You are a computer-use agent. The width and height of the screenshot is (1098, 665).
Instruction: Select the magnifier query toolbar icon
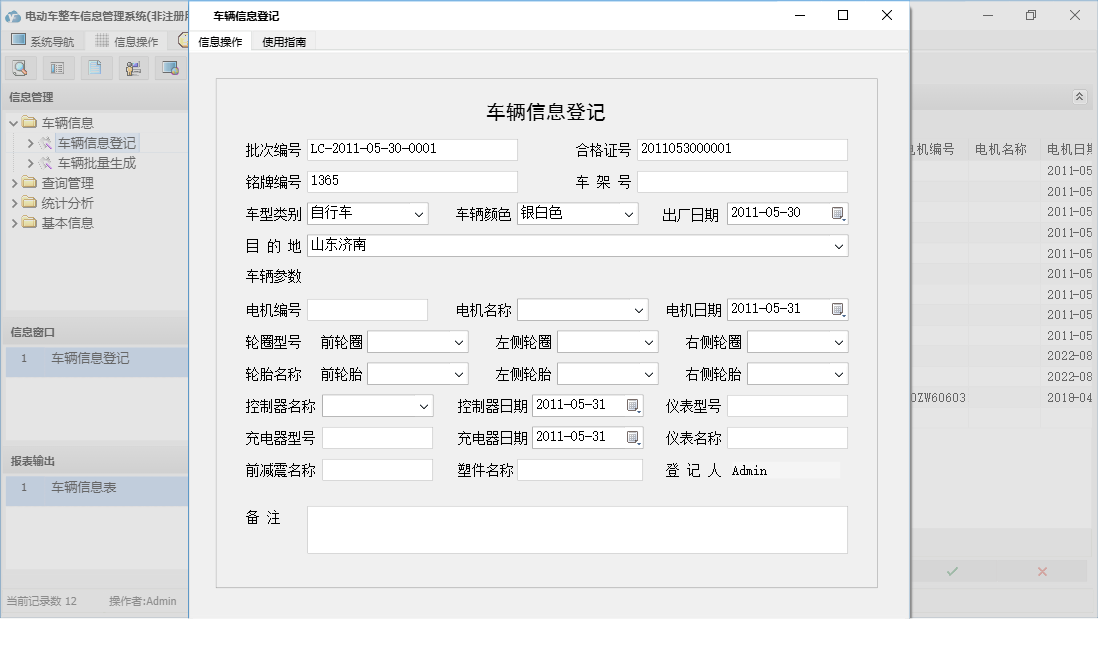coord(20,67)
